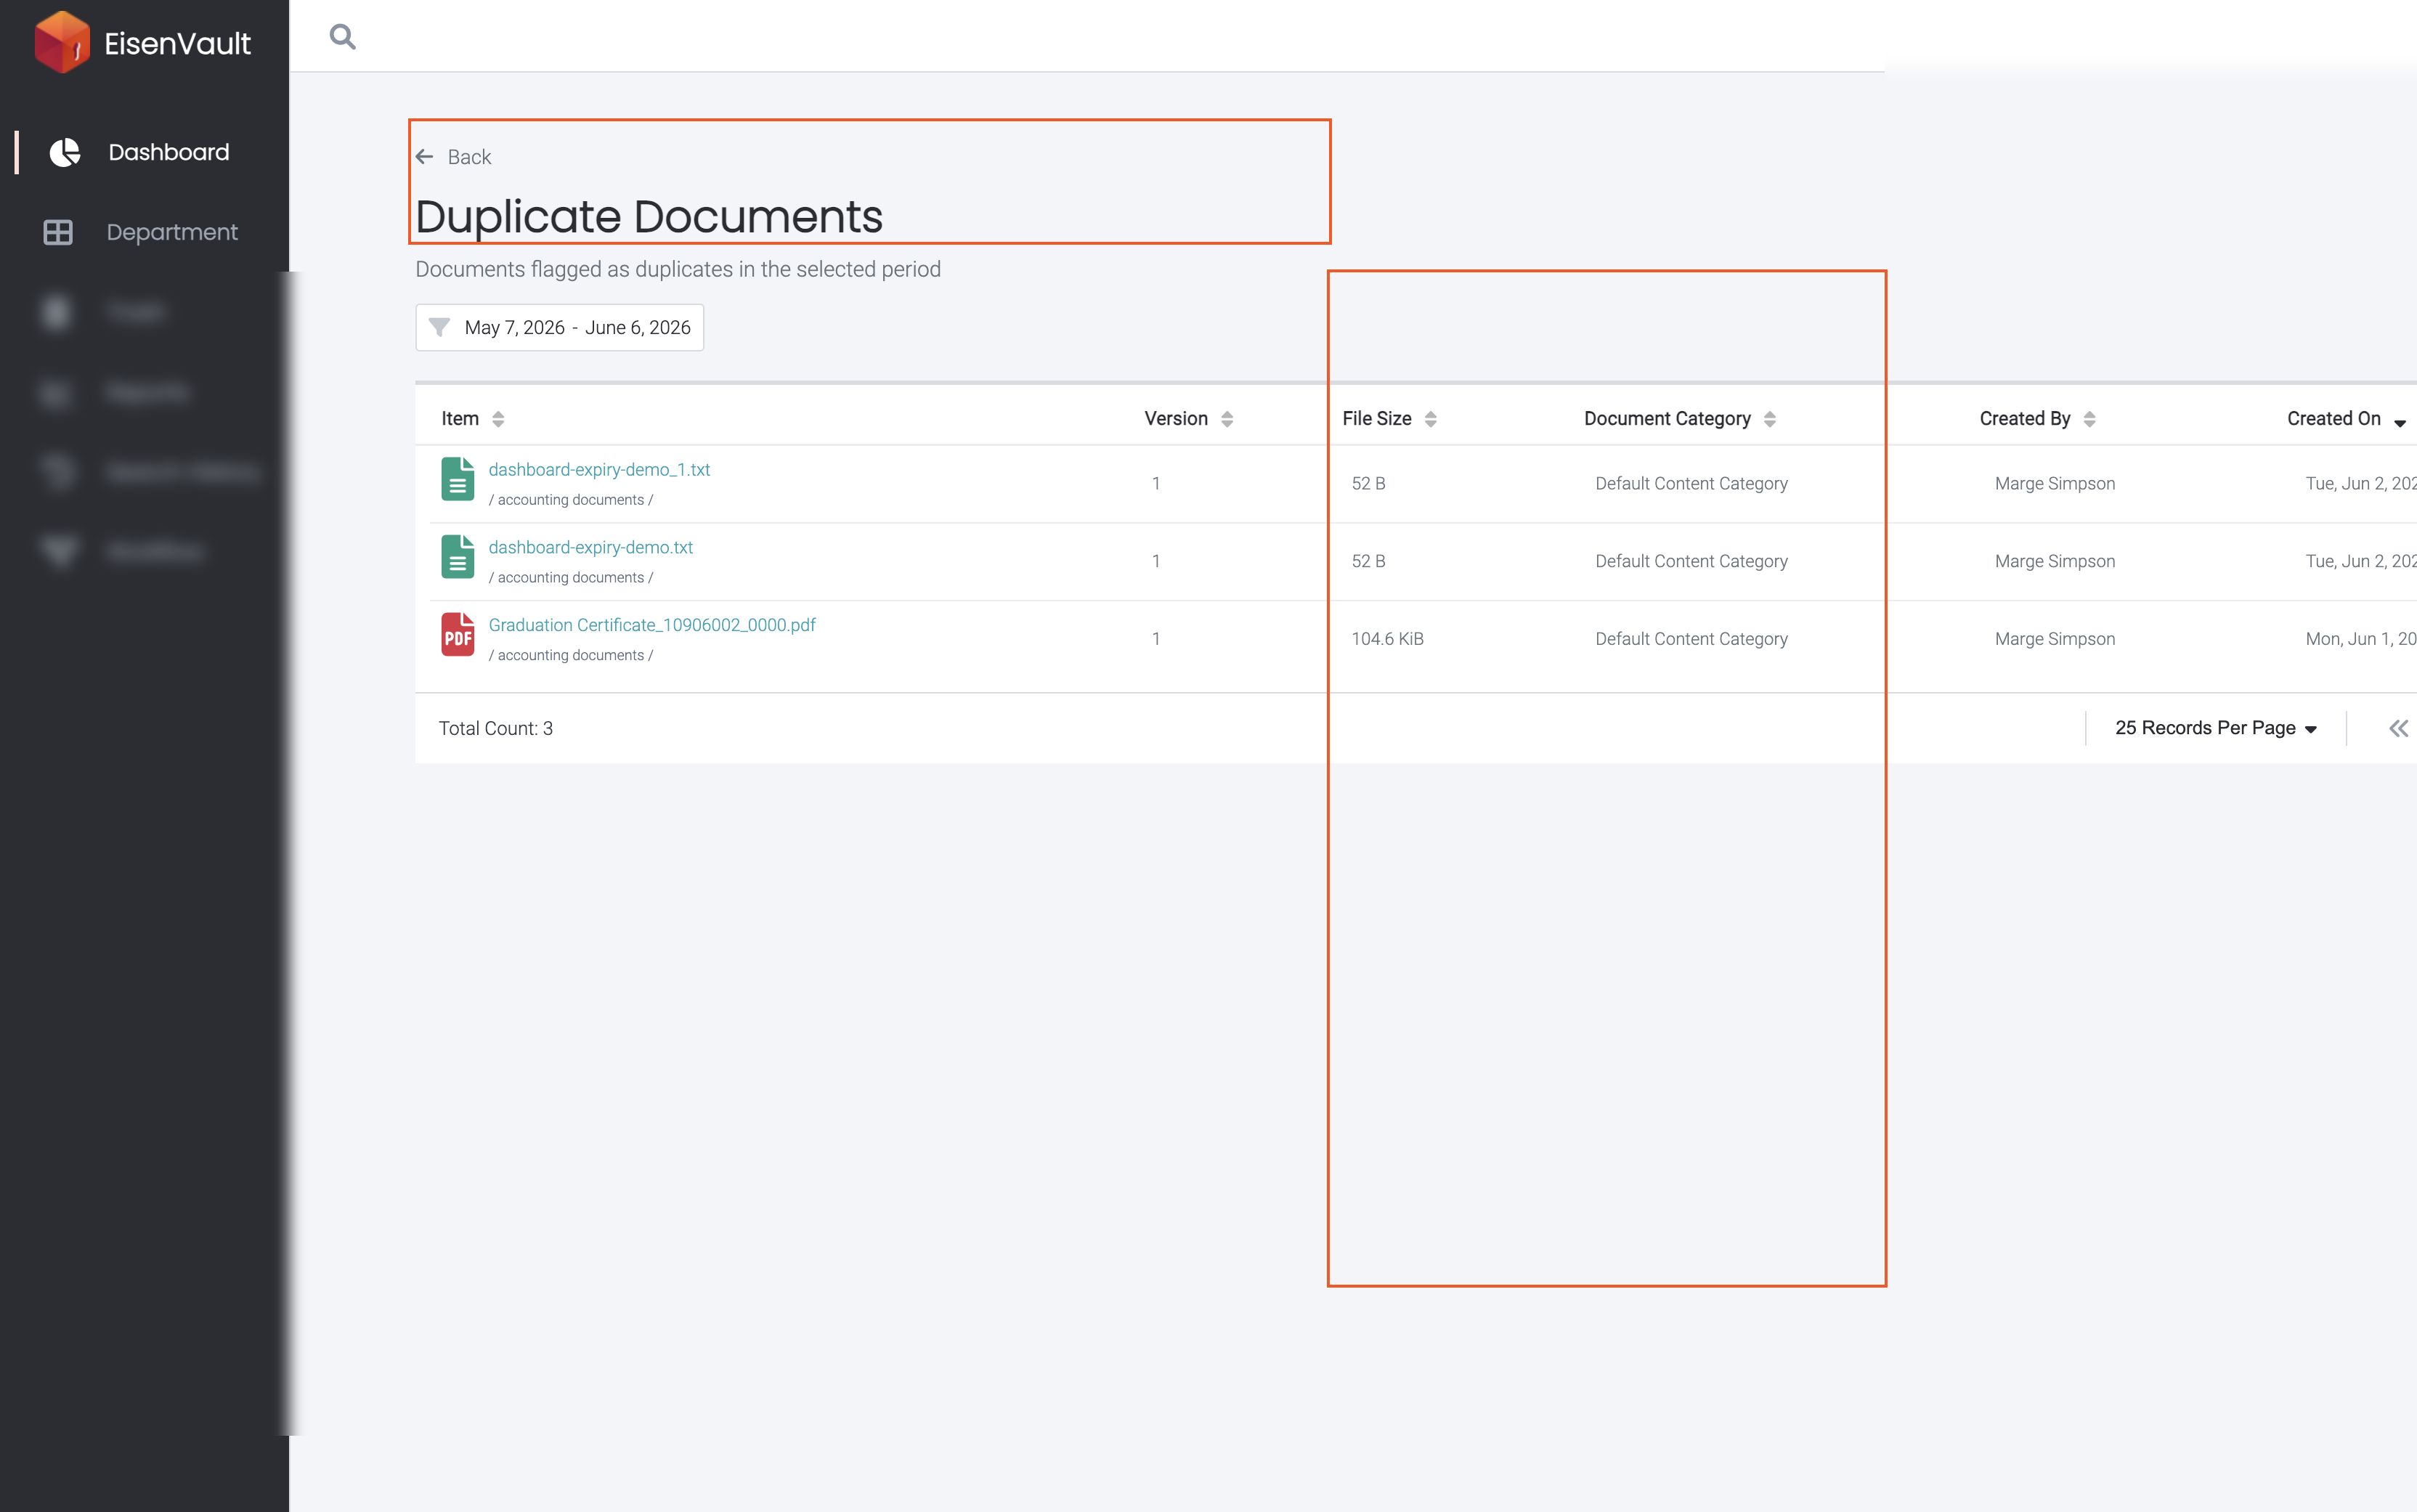Sort by Item column arrows
This screenshot has height=1512, width=2417.
point(498,419)
